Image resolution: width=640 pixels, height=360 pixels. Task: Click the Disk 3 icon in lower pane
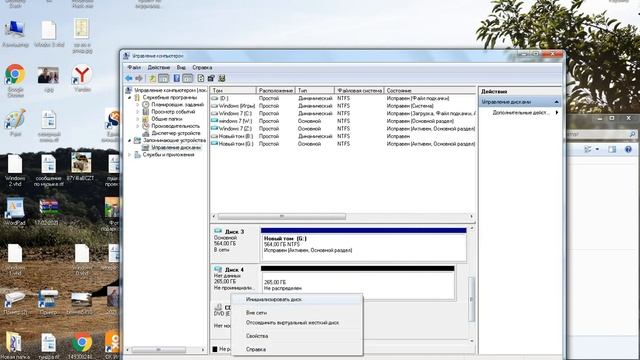[218, 231]
